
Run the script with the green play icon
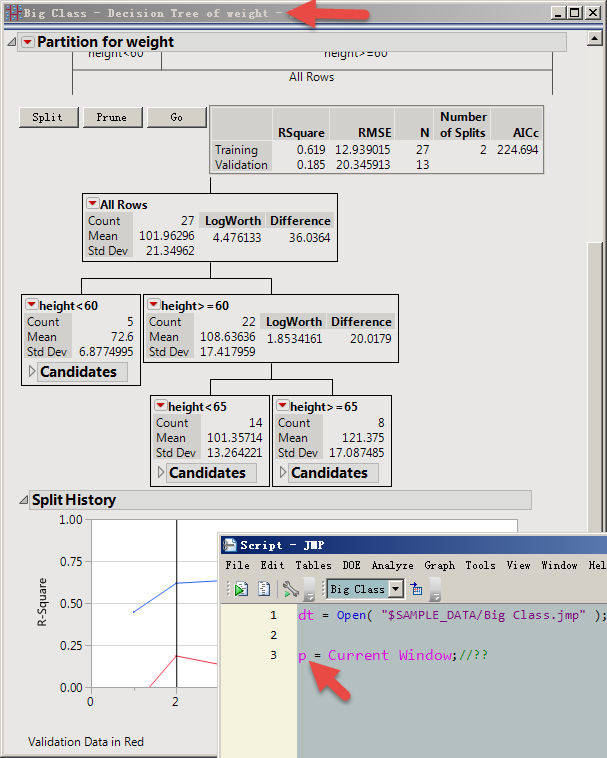click(x=240, y=589)
